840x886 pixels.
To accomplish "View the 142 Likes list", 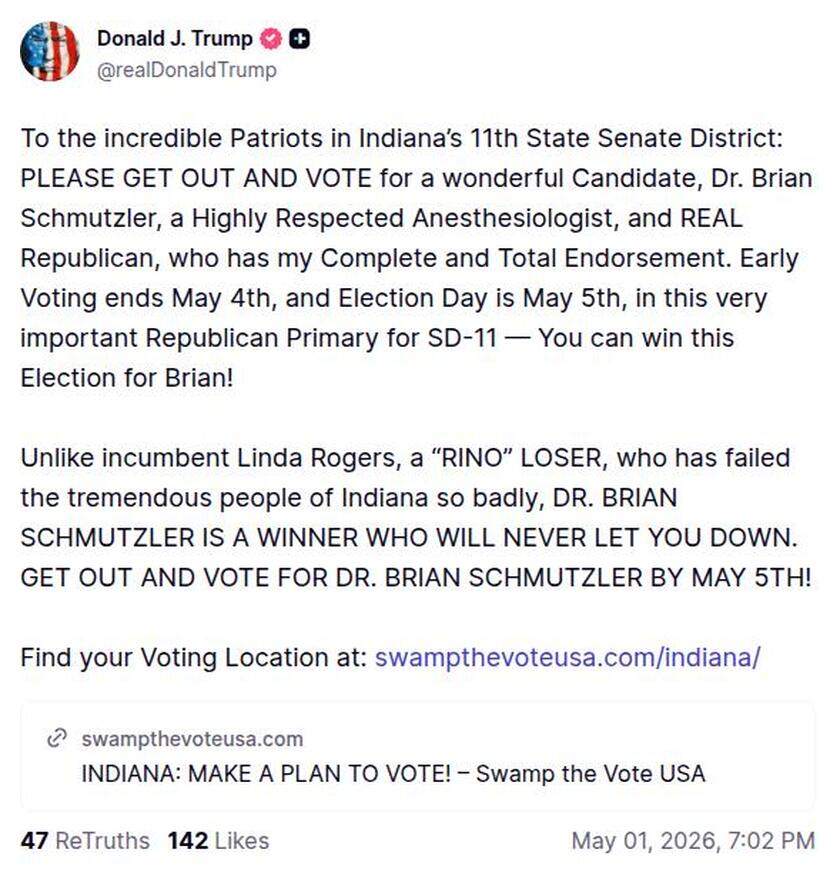I will point(218,840).
